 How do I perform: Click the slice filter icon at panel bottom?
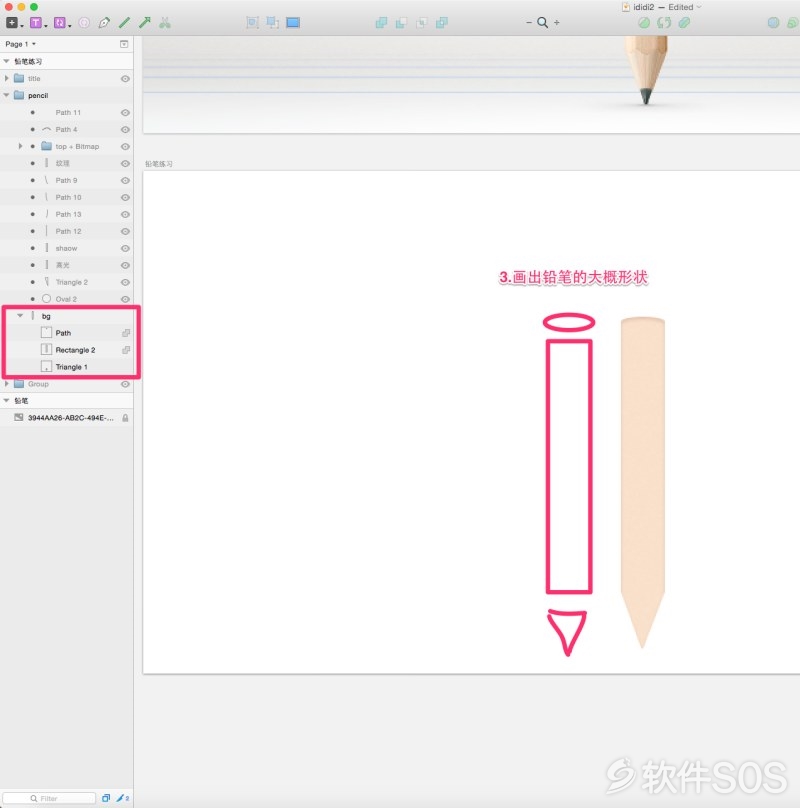coord(123,798)
